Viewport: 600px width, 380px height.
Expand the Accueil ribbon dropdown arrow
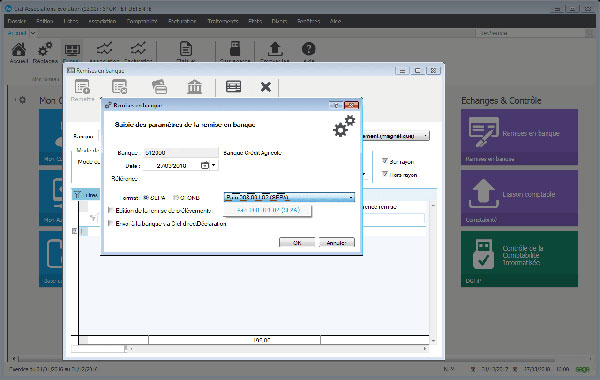click(x=33, y=33)
